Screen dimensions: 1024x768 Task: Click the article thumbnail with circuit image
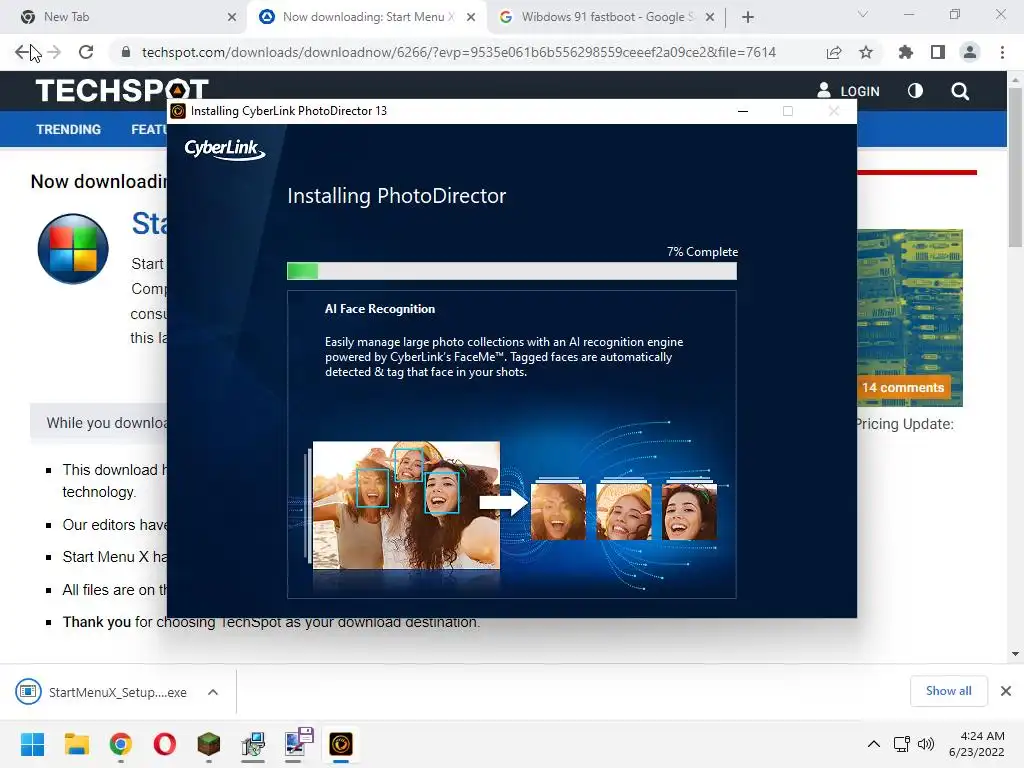910,318
